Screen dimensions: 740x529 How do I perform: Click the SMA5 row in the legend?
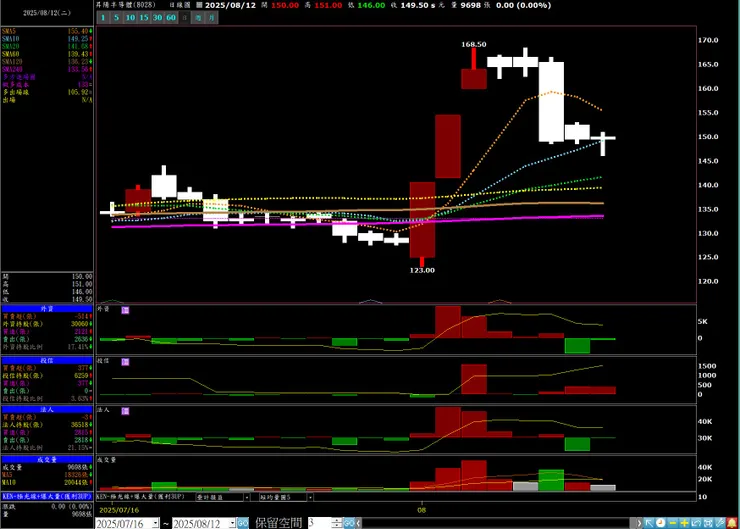tap(47, 31)
